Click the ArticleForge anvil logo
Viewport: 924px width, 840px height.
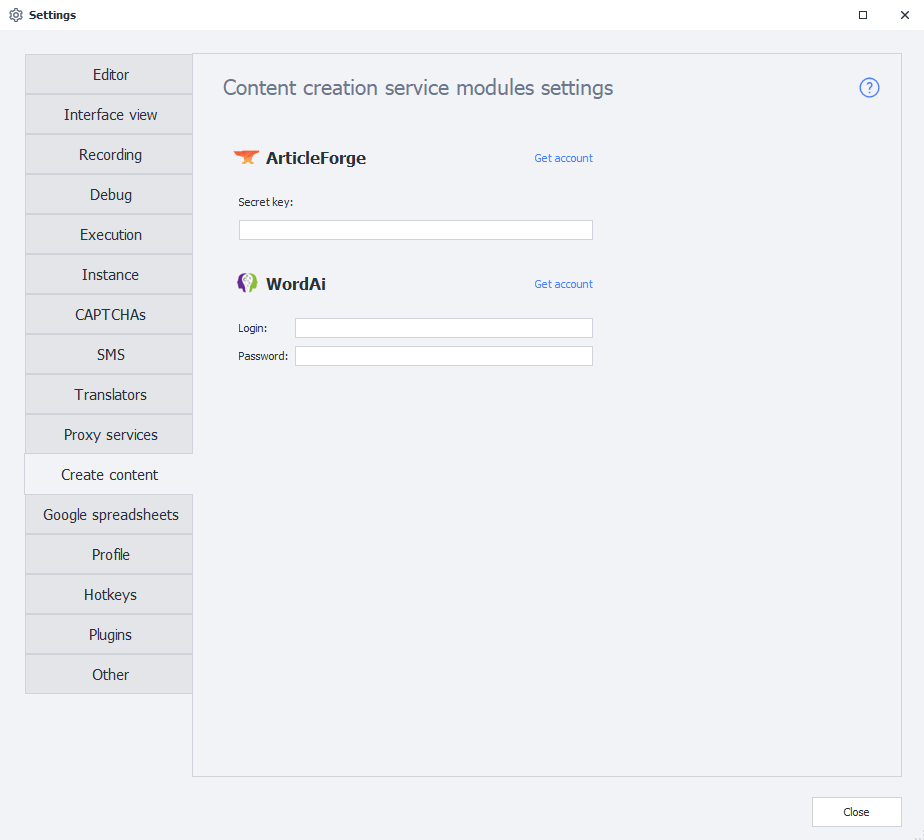coord(246,157)
